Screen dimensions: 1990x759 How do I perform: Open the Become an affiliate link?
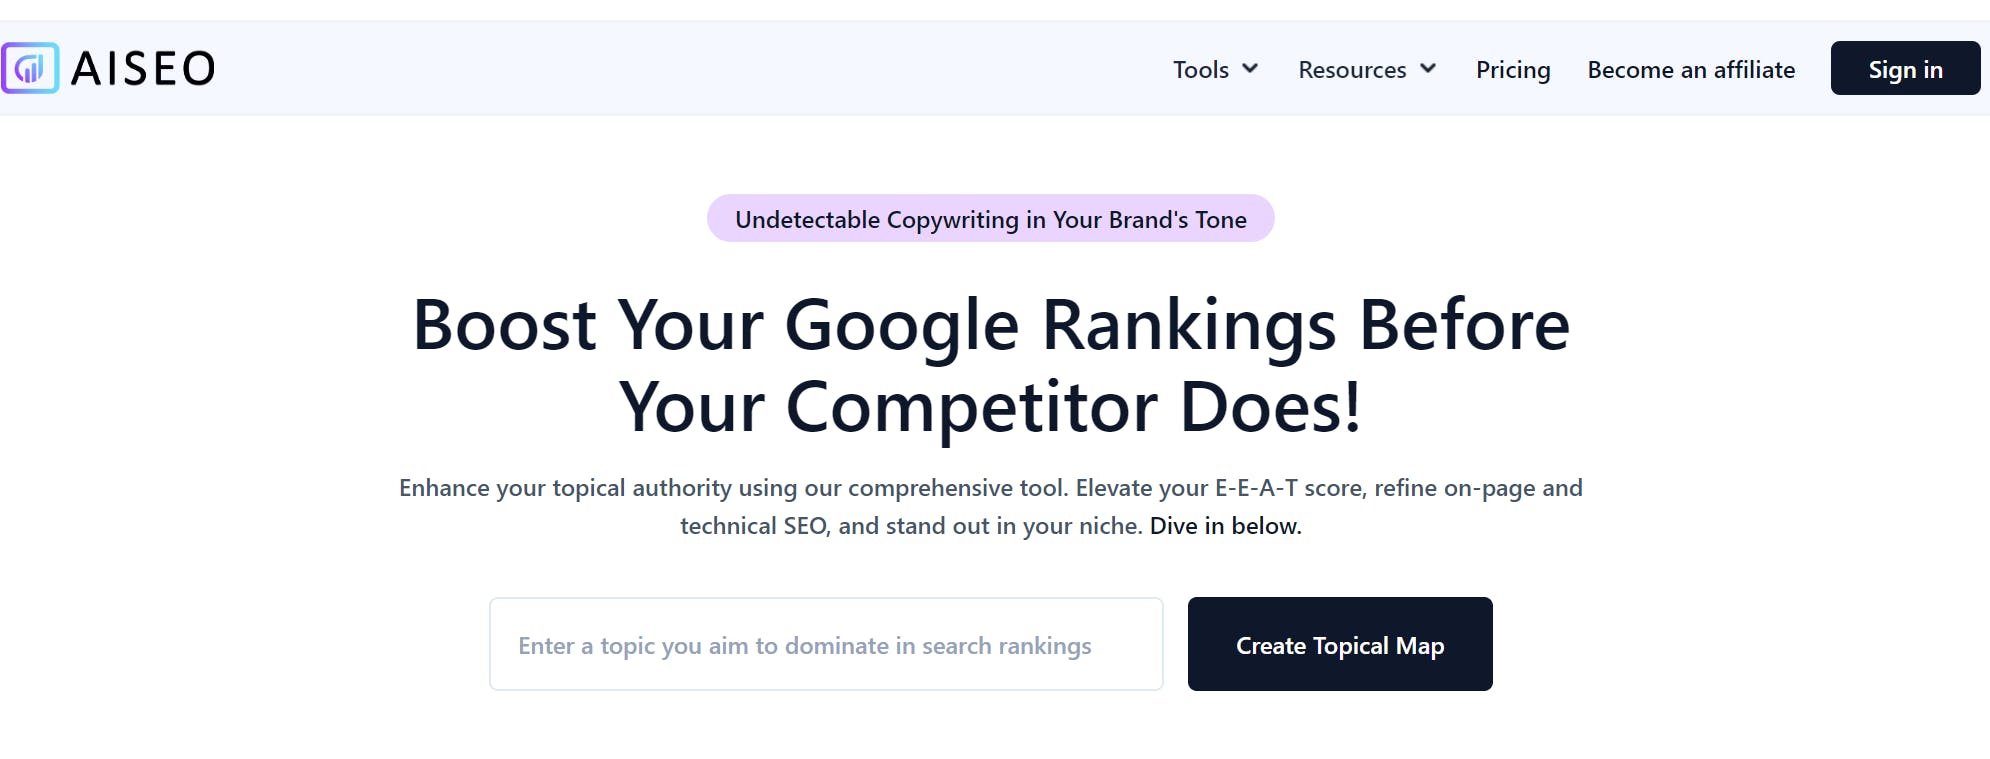point(1691,70)
